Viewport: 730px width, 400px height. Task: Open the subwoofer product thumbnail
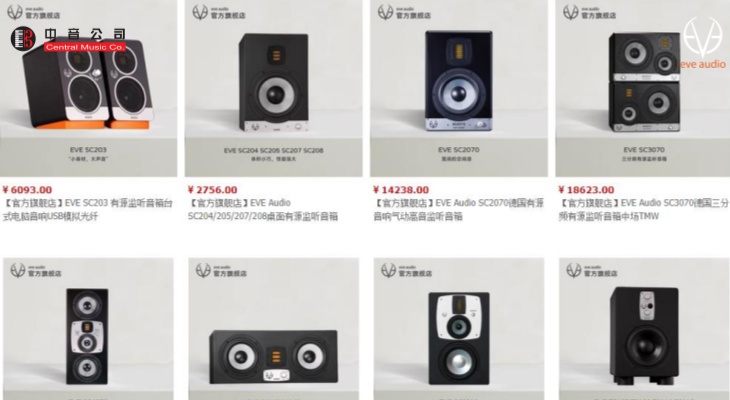pyautogui.click(x=644, y=329)
